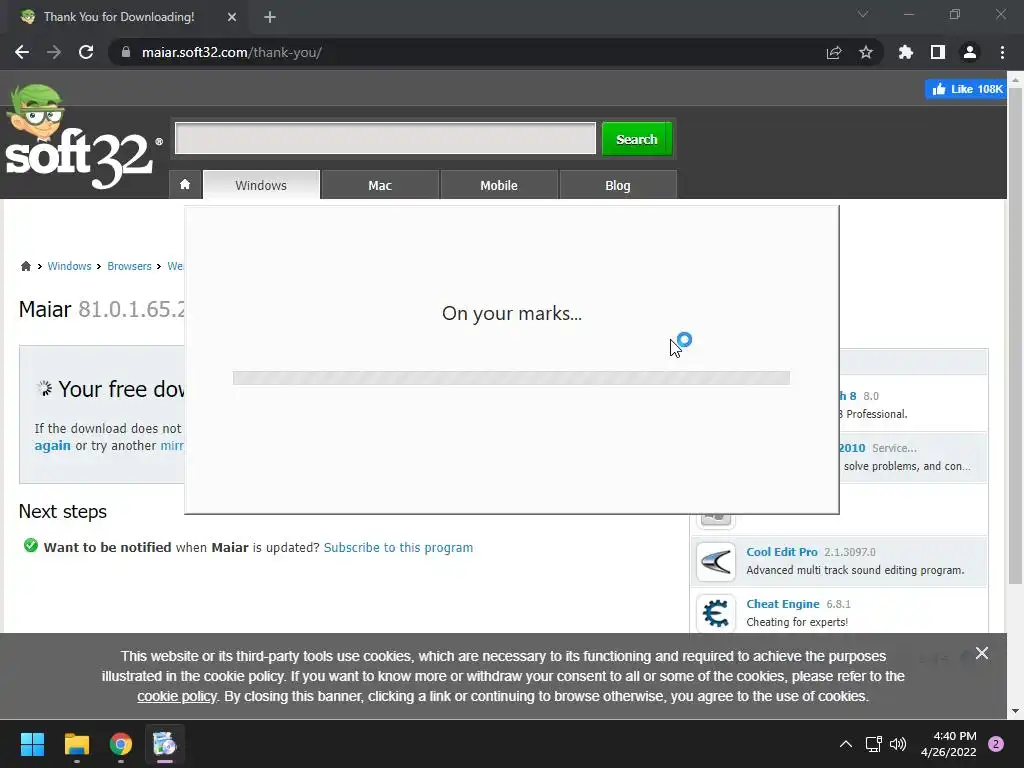Show hidden system tray icons
The image size is (1024, 768).
(846, 744)
